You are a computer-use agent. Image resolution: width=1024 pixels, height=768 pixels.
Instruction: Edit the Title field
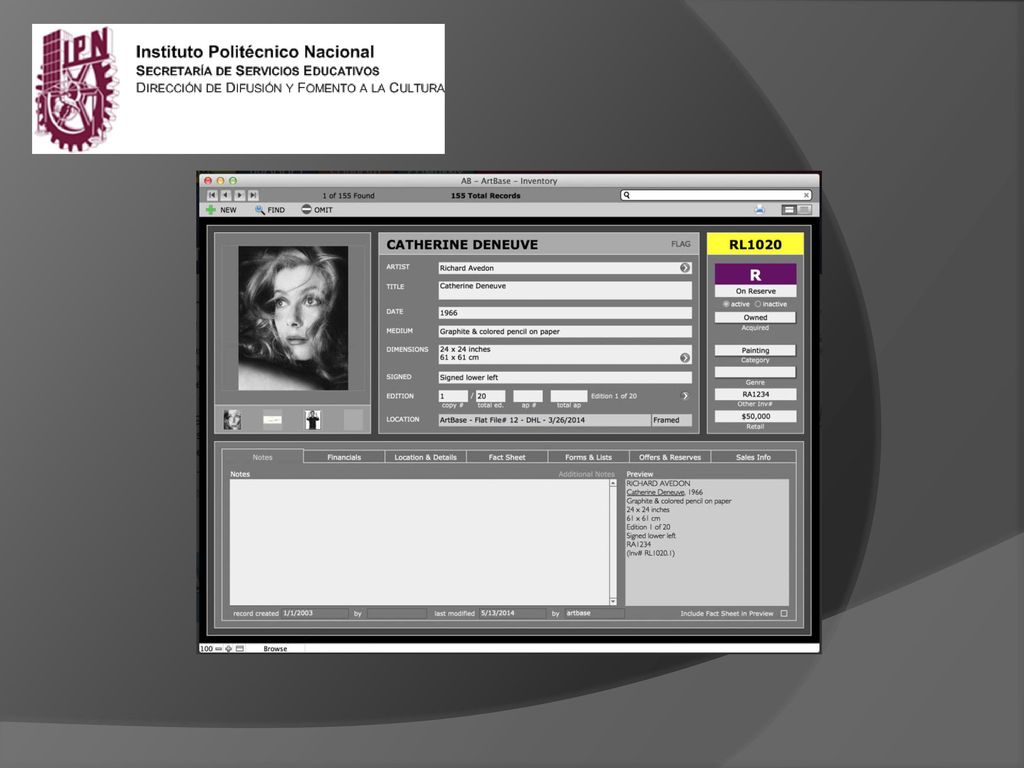(x=565, y=290)
